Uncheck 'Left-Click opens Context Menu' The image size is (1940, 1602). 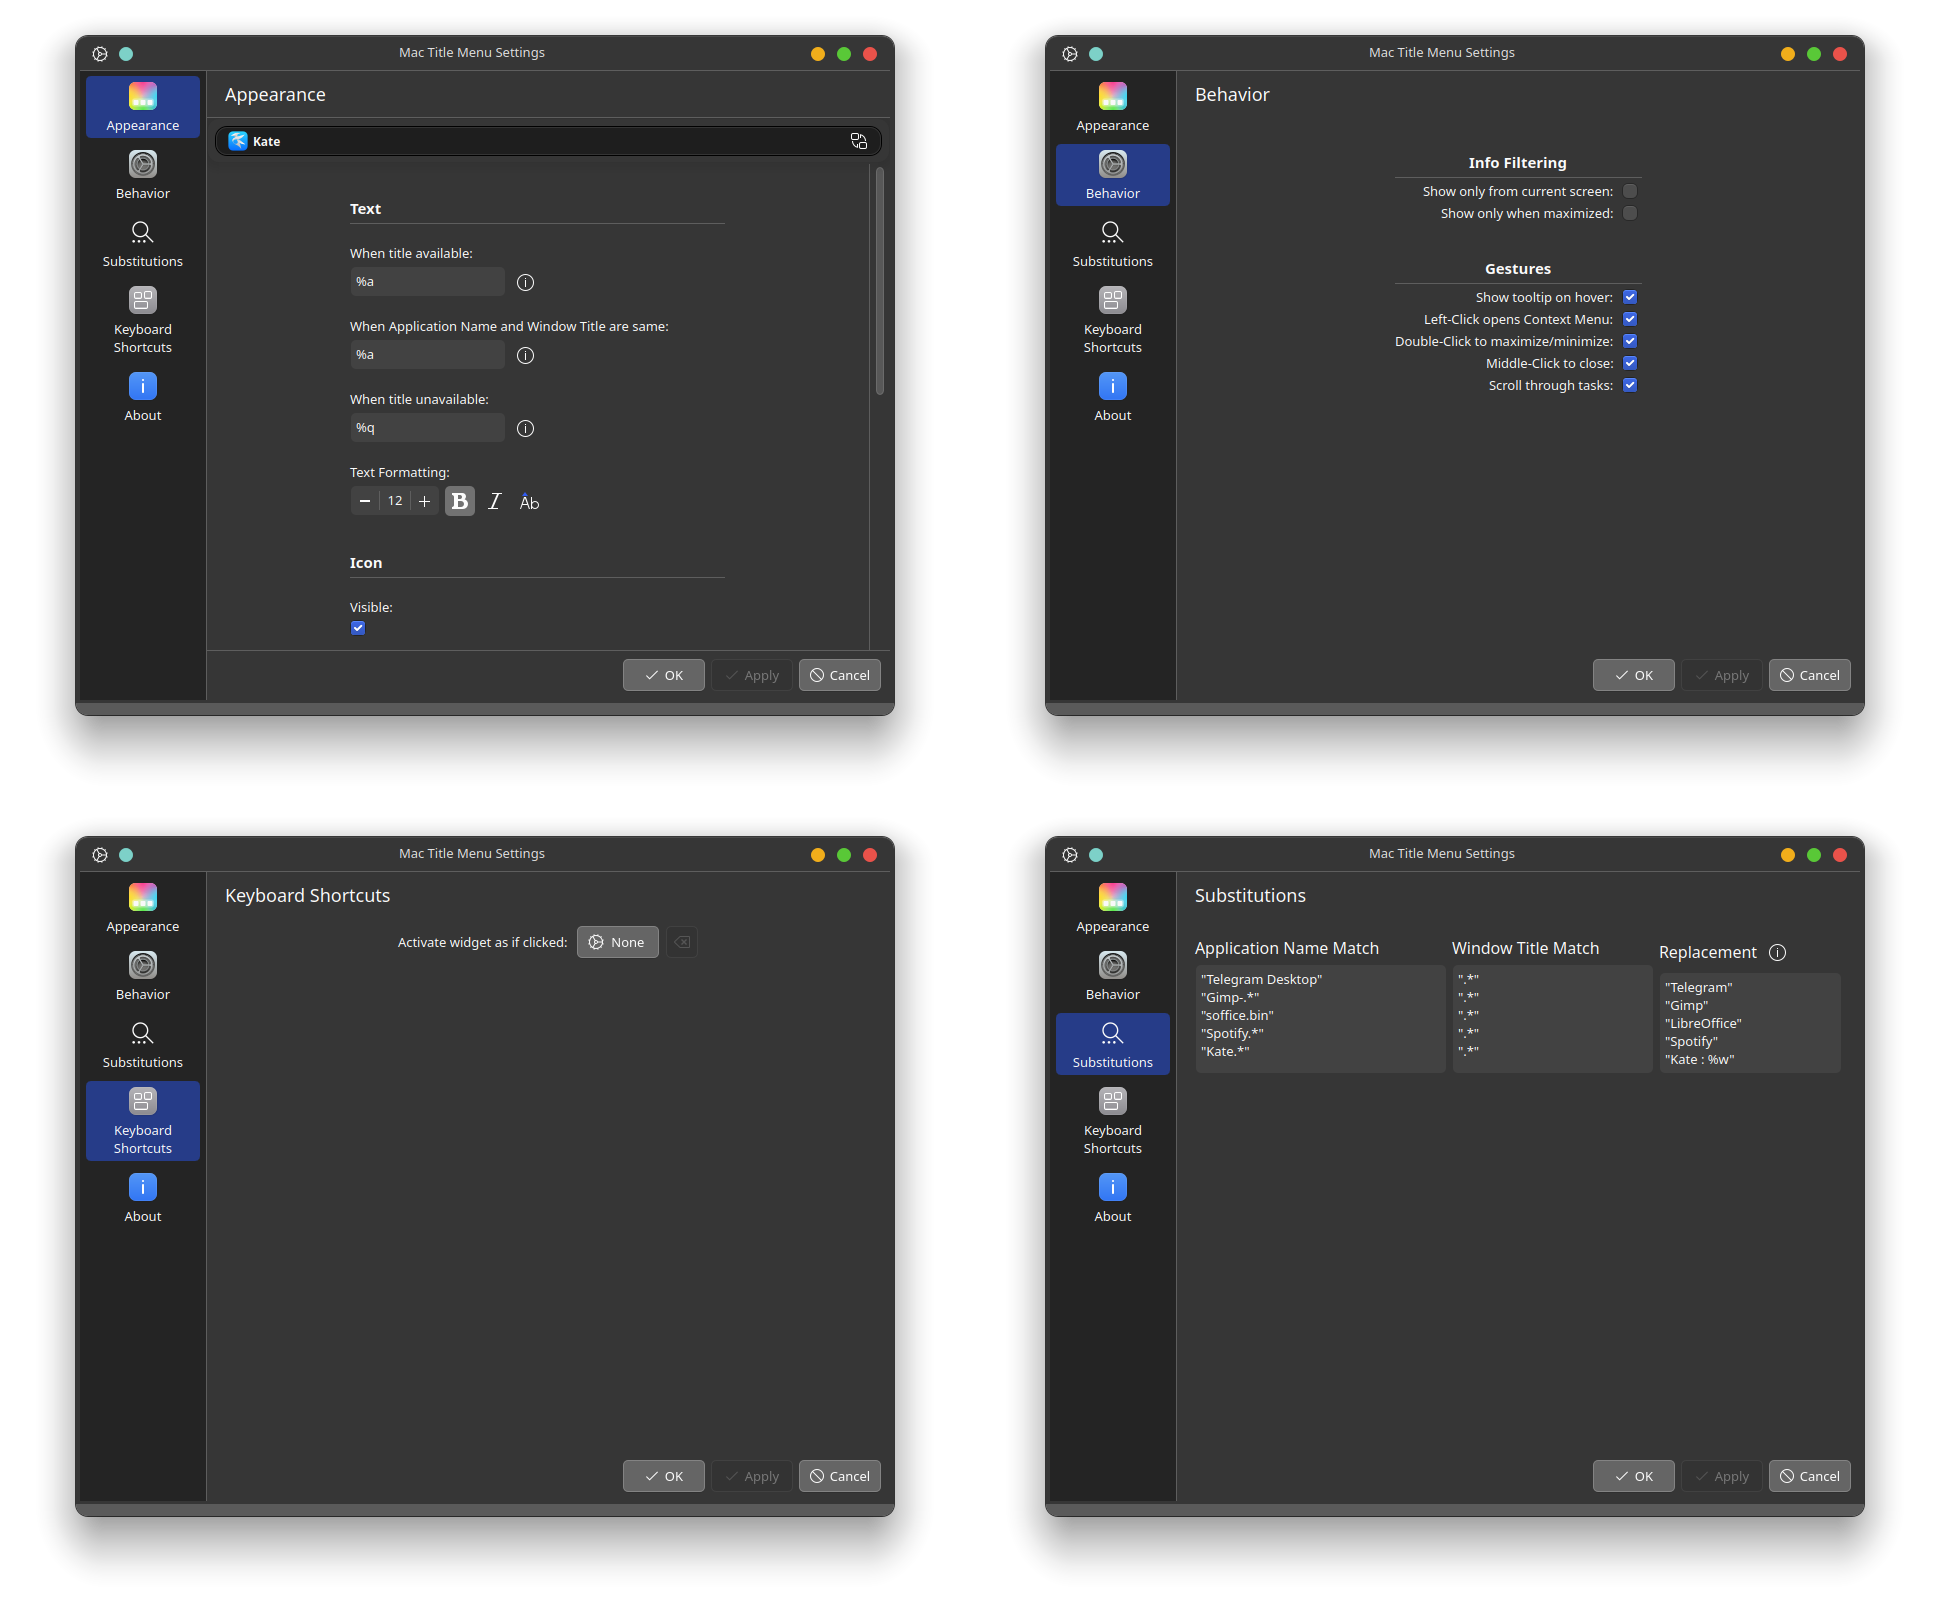point(1630,319)
